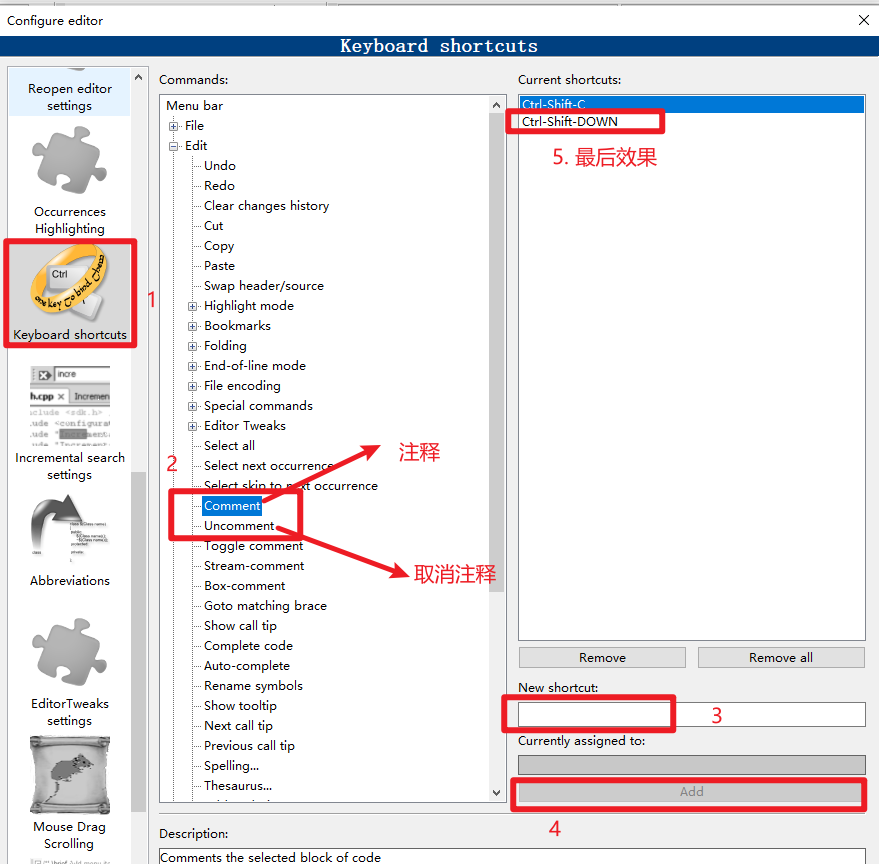The image size is (879, 864).
Task: Click the Description text box
Action: coord(512,857)
